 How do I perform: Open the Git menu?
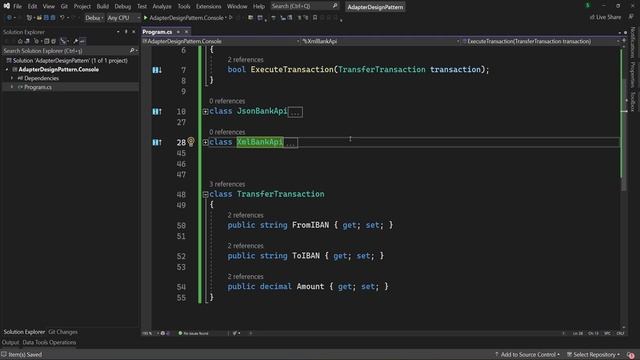pyautogui.click(x=64, y=6)
